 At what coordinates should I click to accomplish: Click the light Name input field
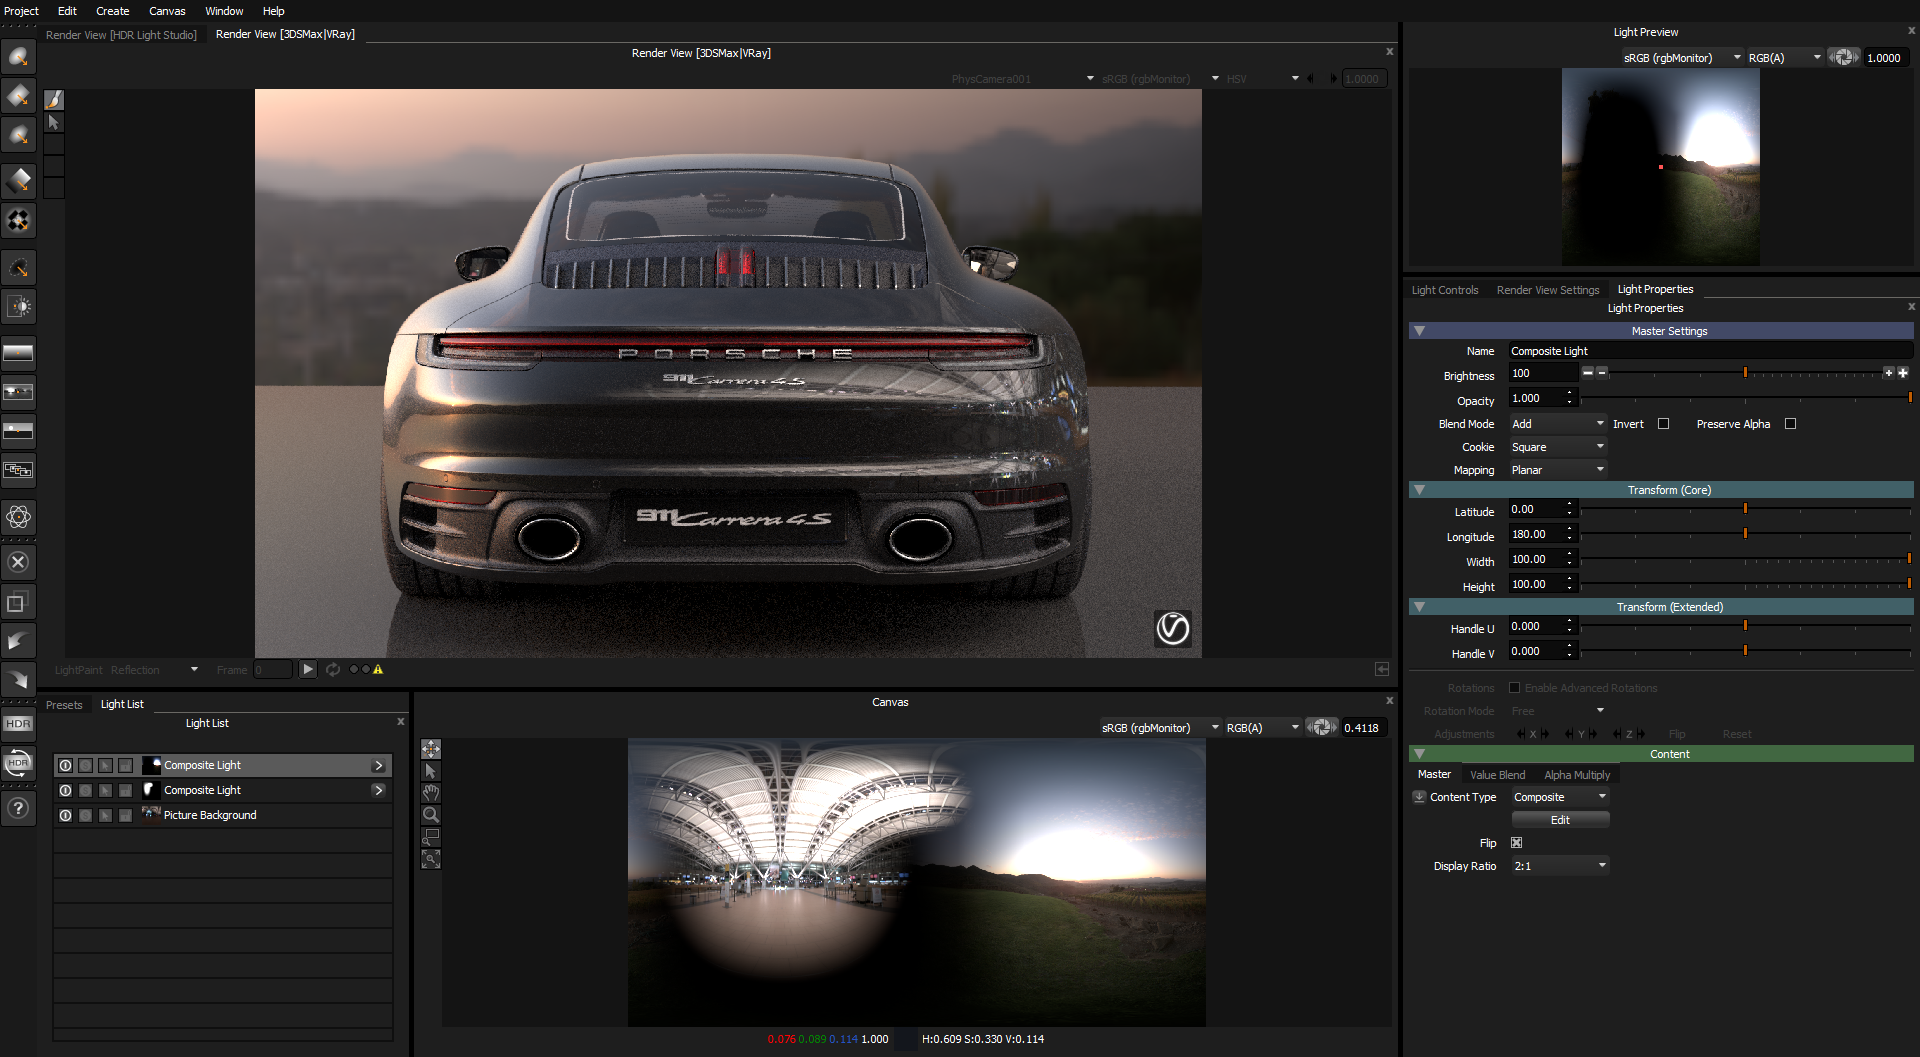[x=1710, y=351]
